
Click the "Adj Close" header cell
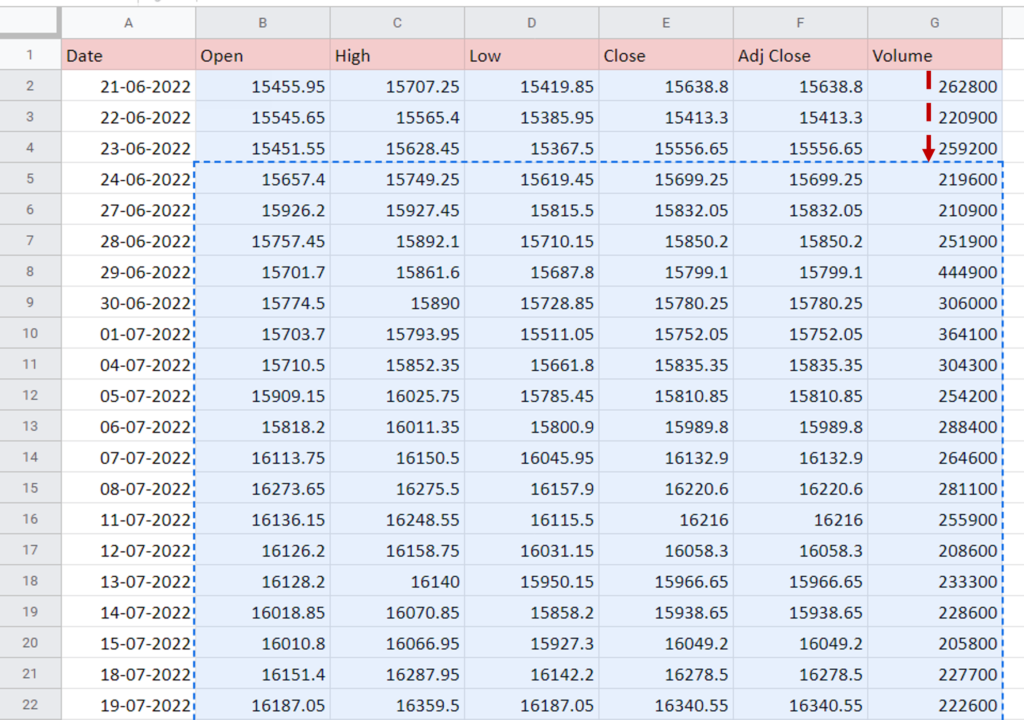801,55
